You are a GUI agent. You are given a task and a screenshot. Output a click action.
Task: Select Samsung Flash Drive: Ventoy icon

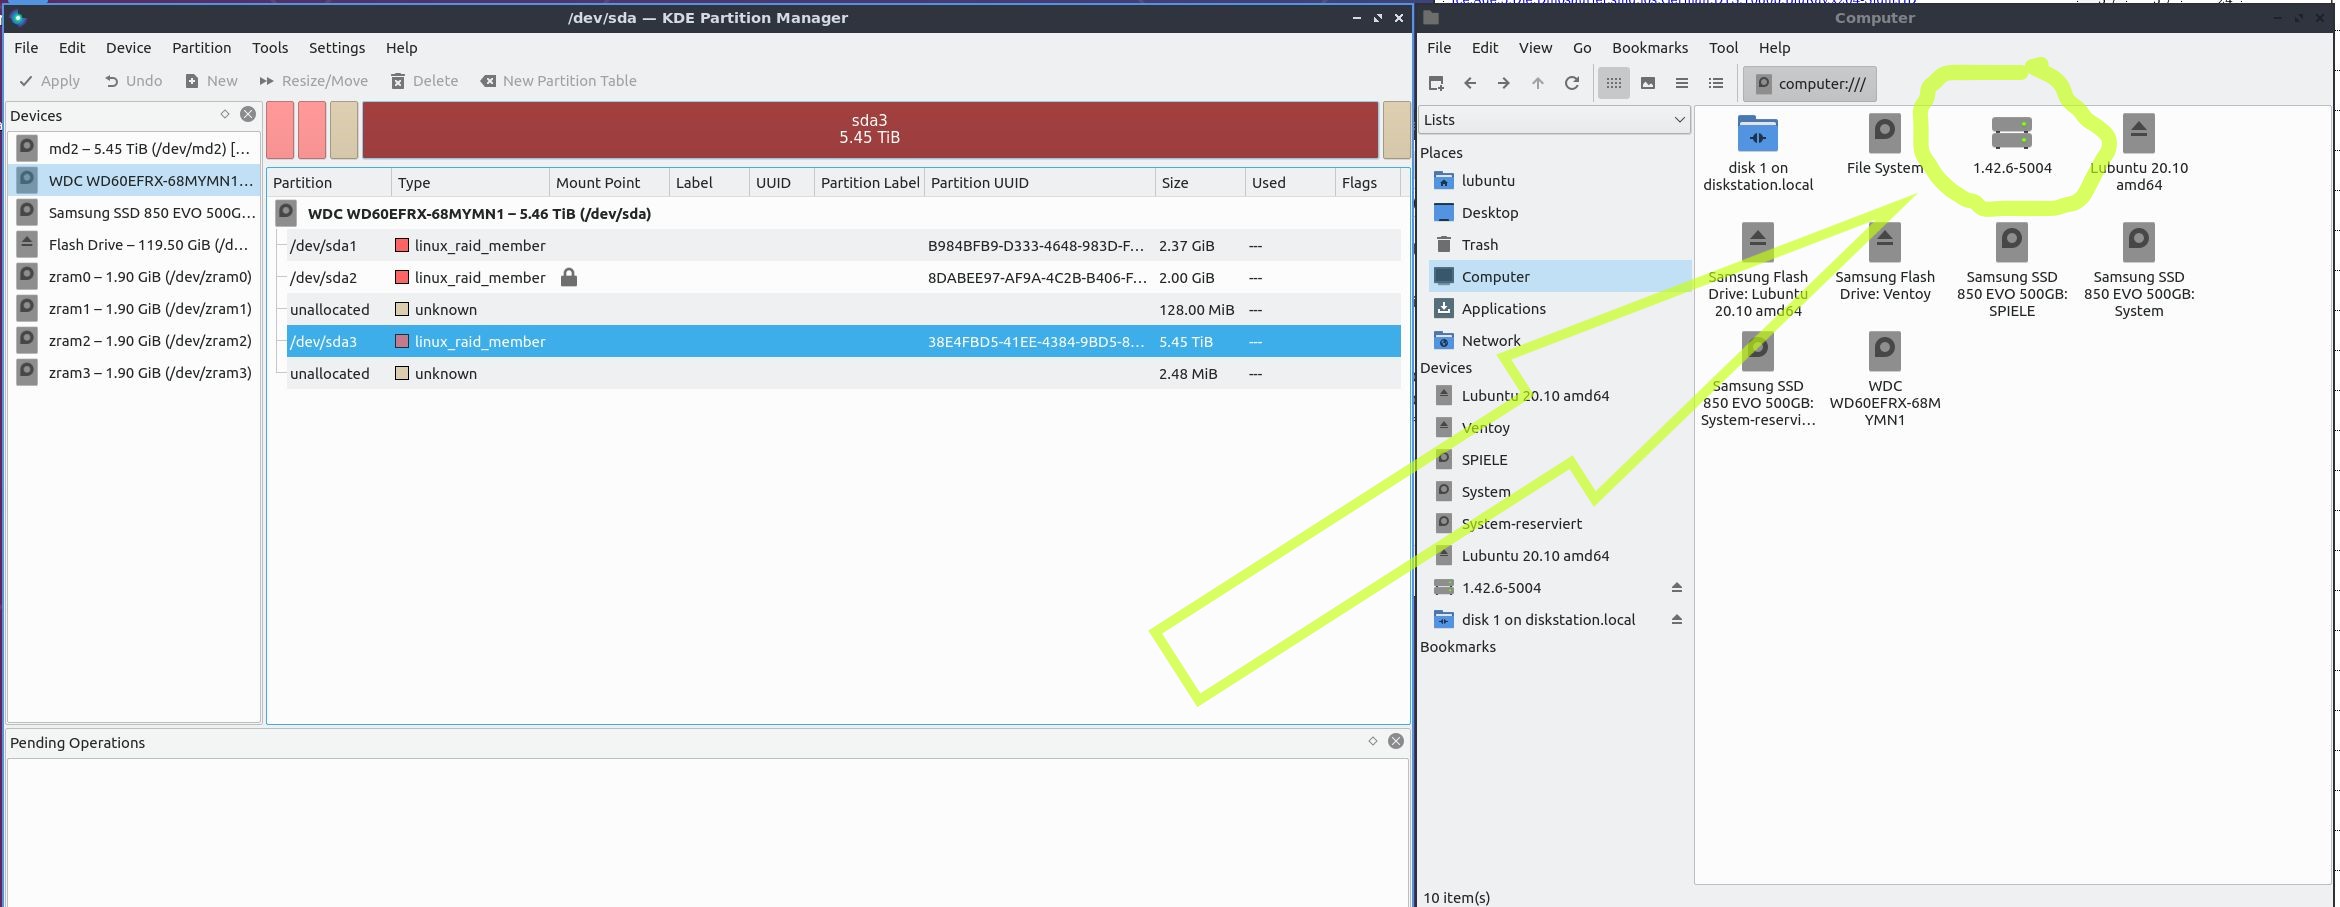tap(1885, 261)
